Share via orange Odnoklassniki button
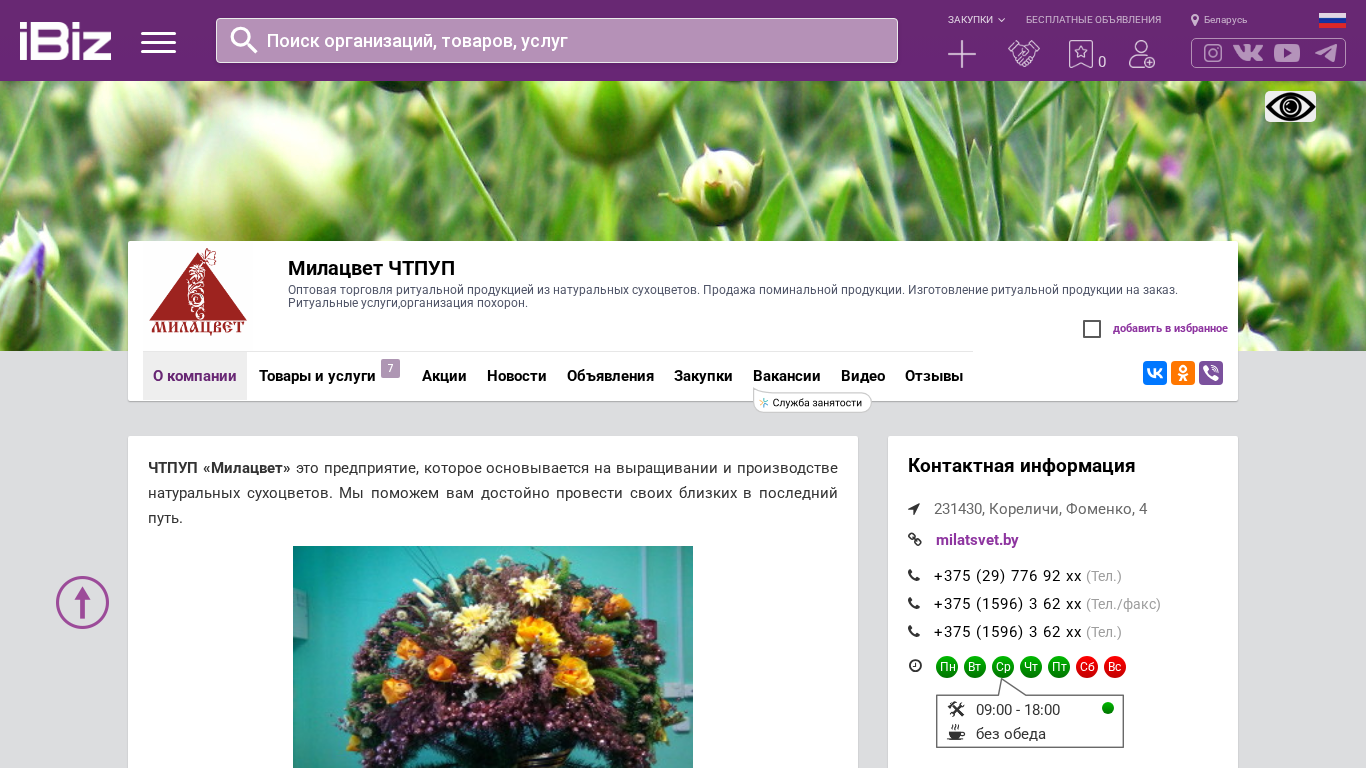Screen dimensions: 1366x768 (x=1183, y=373)
